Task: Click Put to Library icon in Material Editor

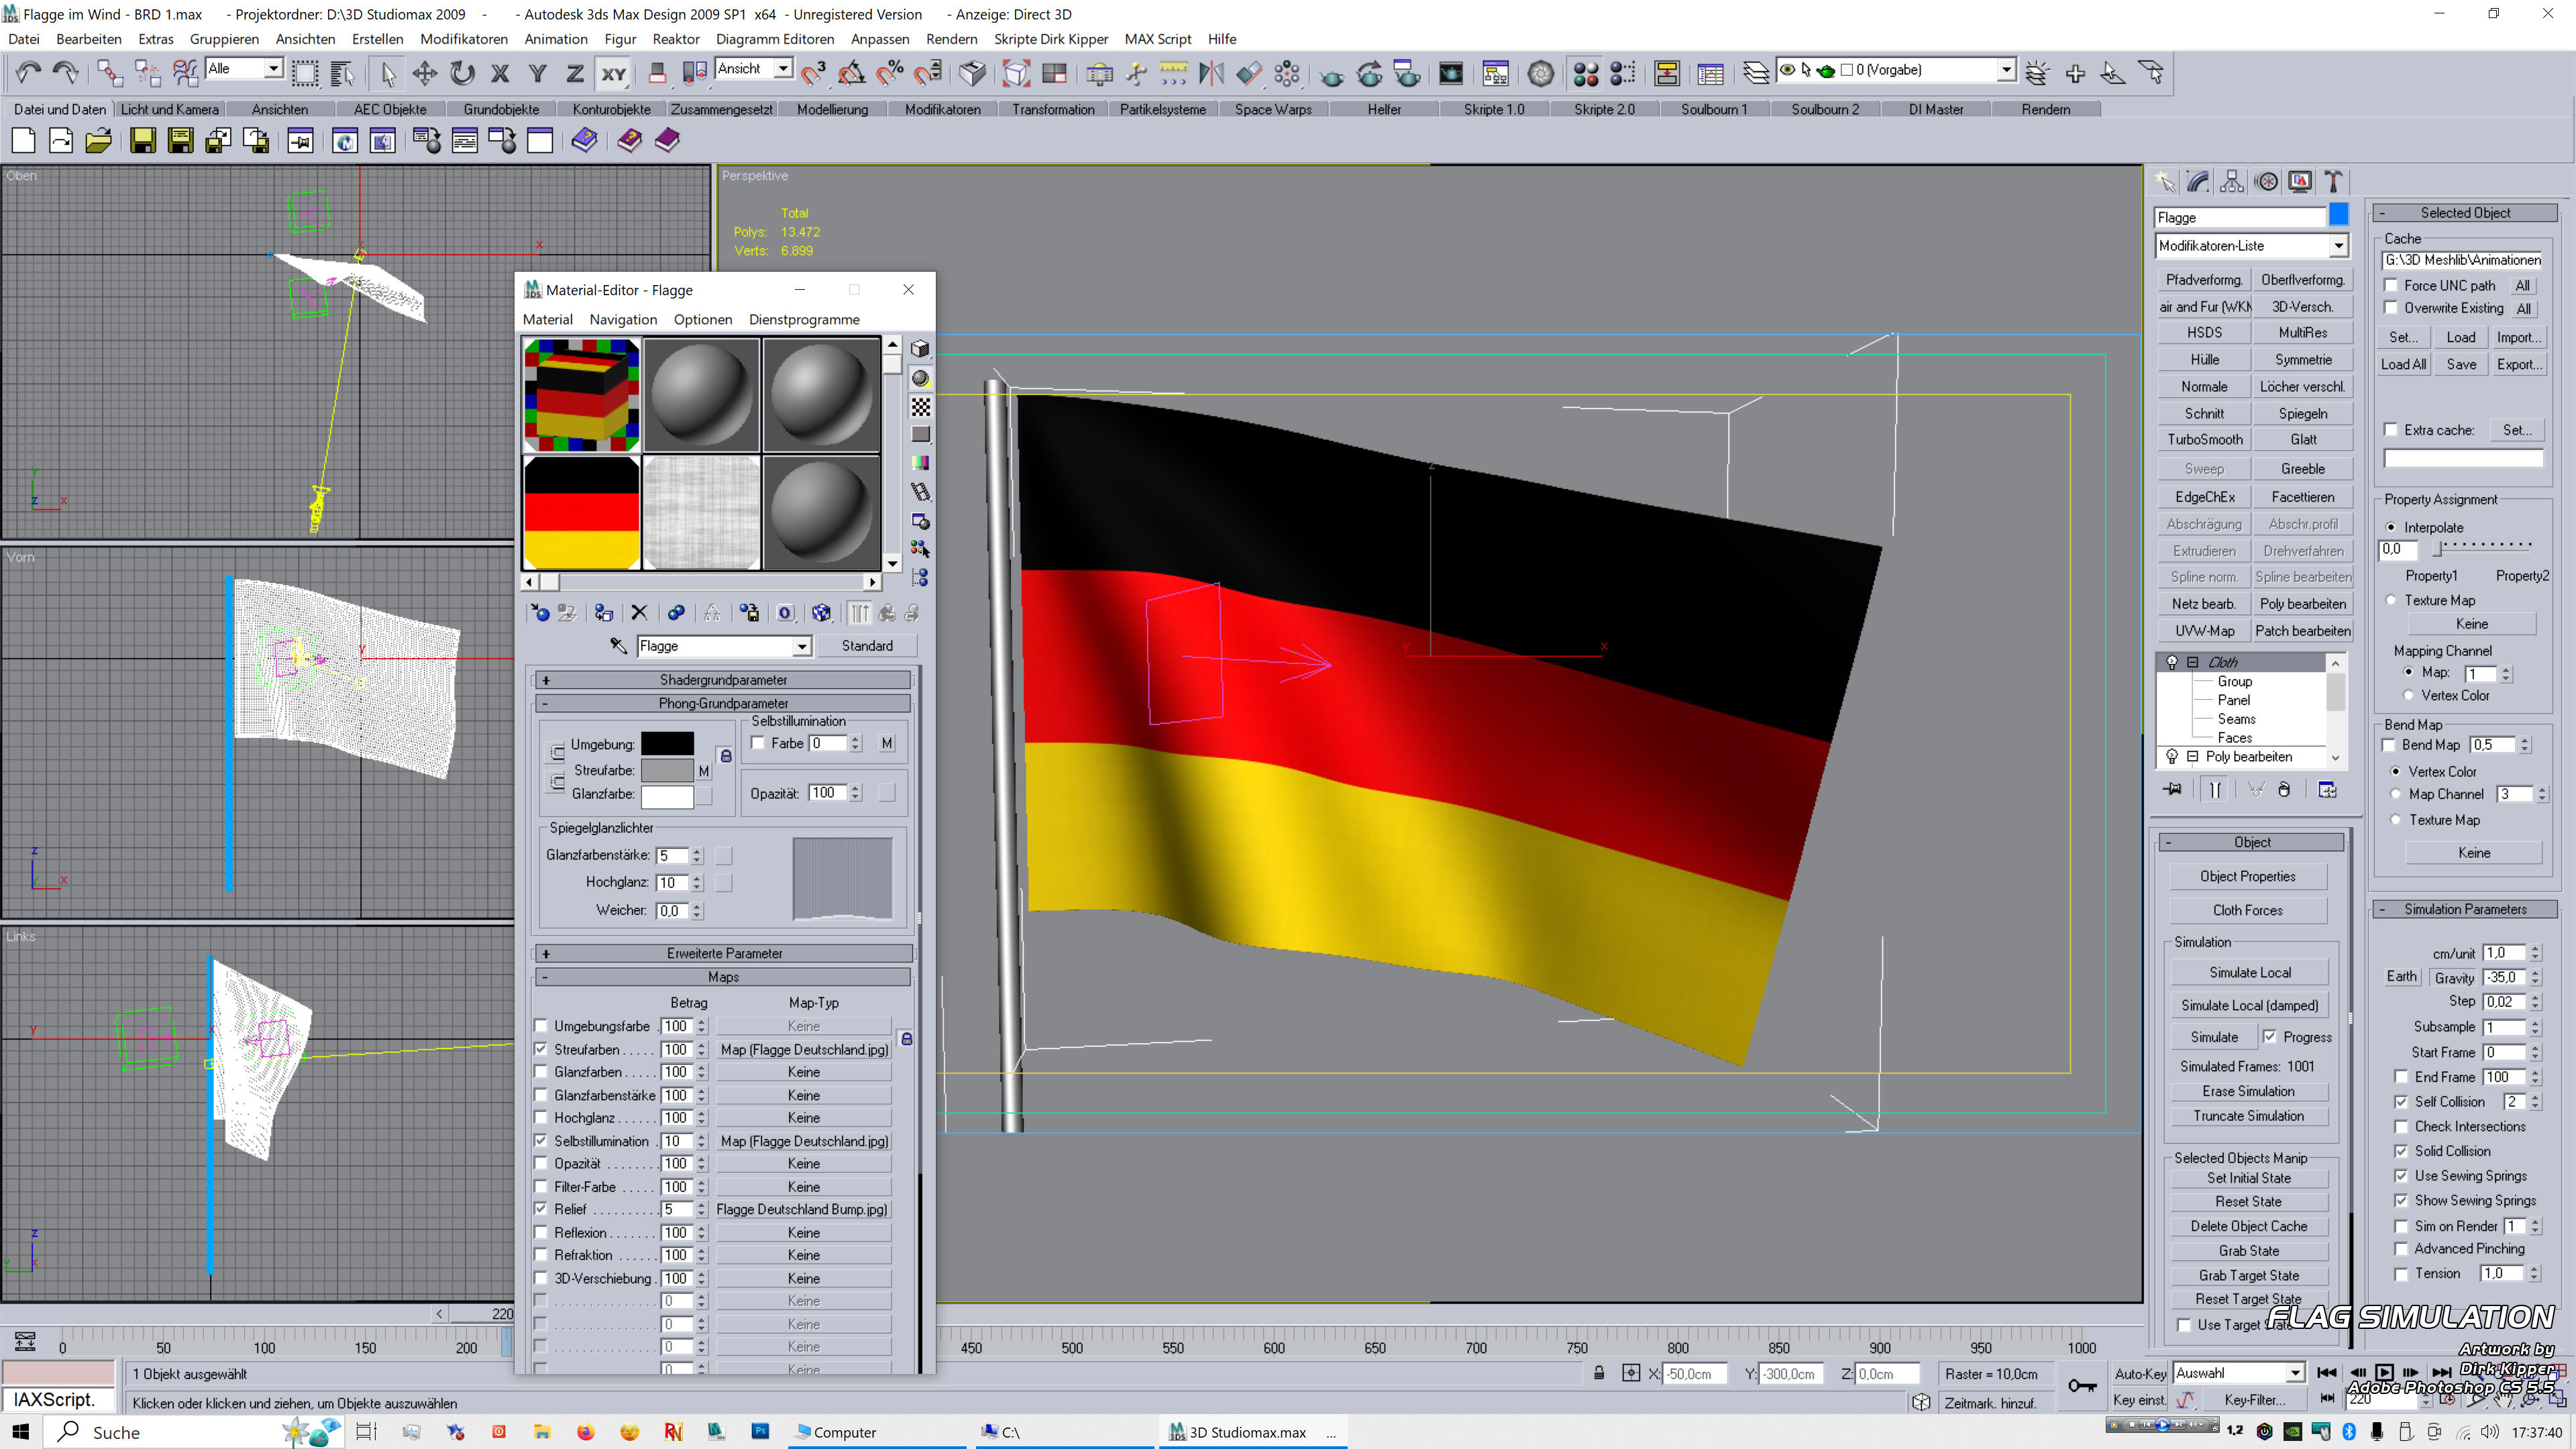Action: 749,613
